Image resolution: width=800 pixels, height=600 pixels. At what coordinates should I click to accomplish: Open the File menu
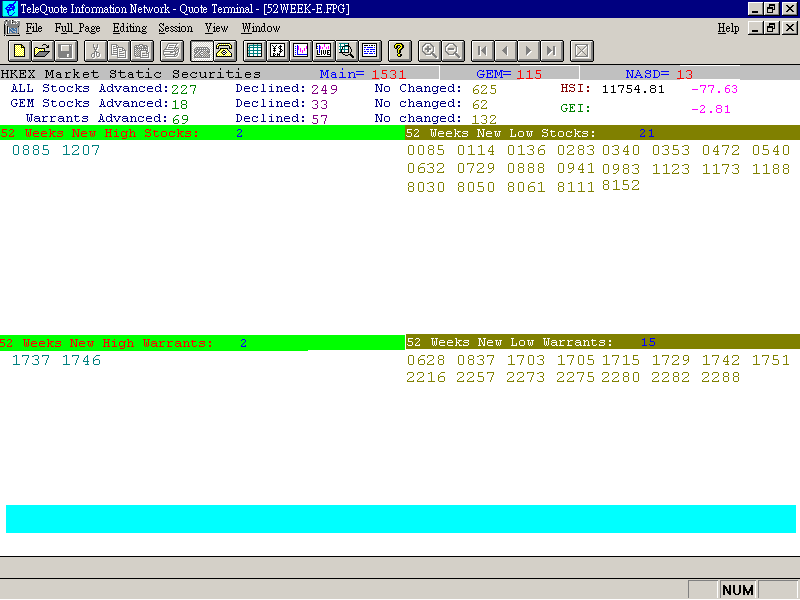pyautogui.click(x=34, y=28)
